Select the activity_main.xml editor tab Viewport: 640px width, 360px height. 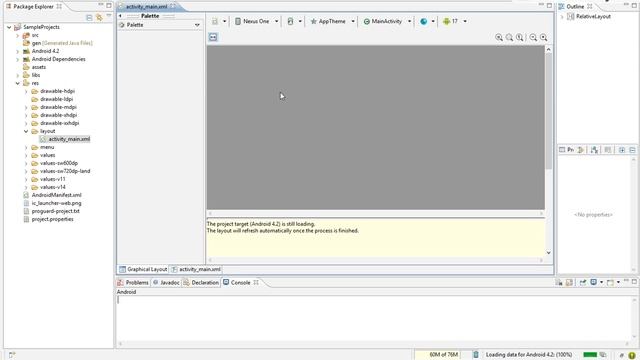pos(146,7)
